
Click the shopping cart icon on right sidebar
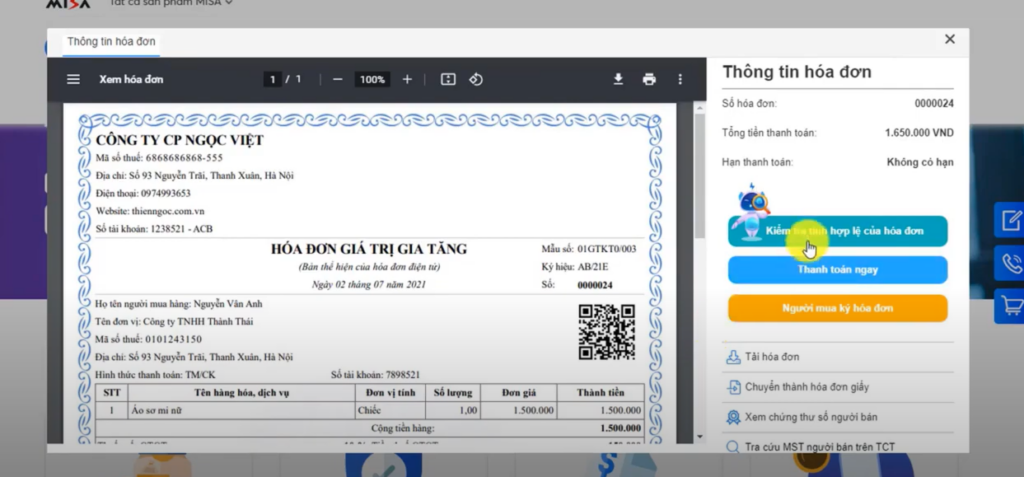point(1010,306)
